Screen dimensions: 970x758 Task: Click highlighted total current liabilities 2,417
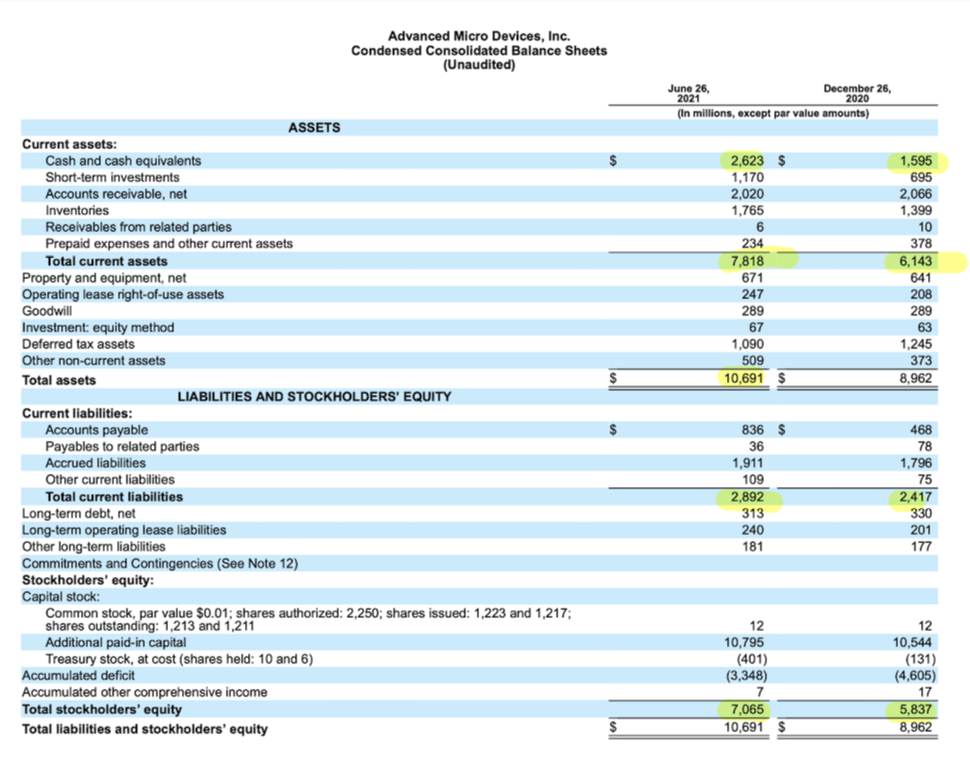pos(916,497)
